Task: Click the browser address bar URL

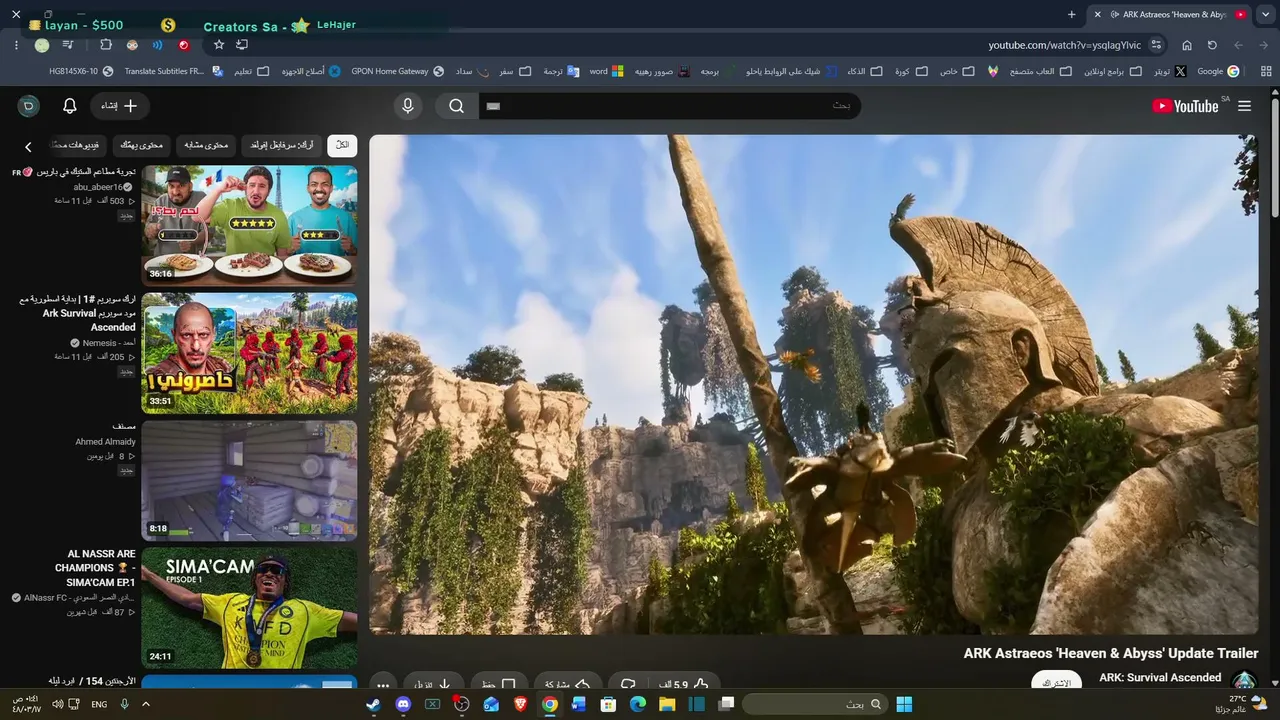Action: 1064,45
